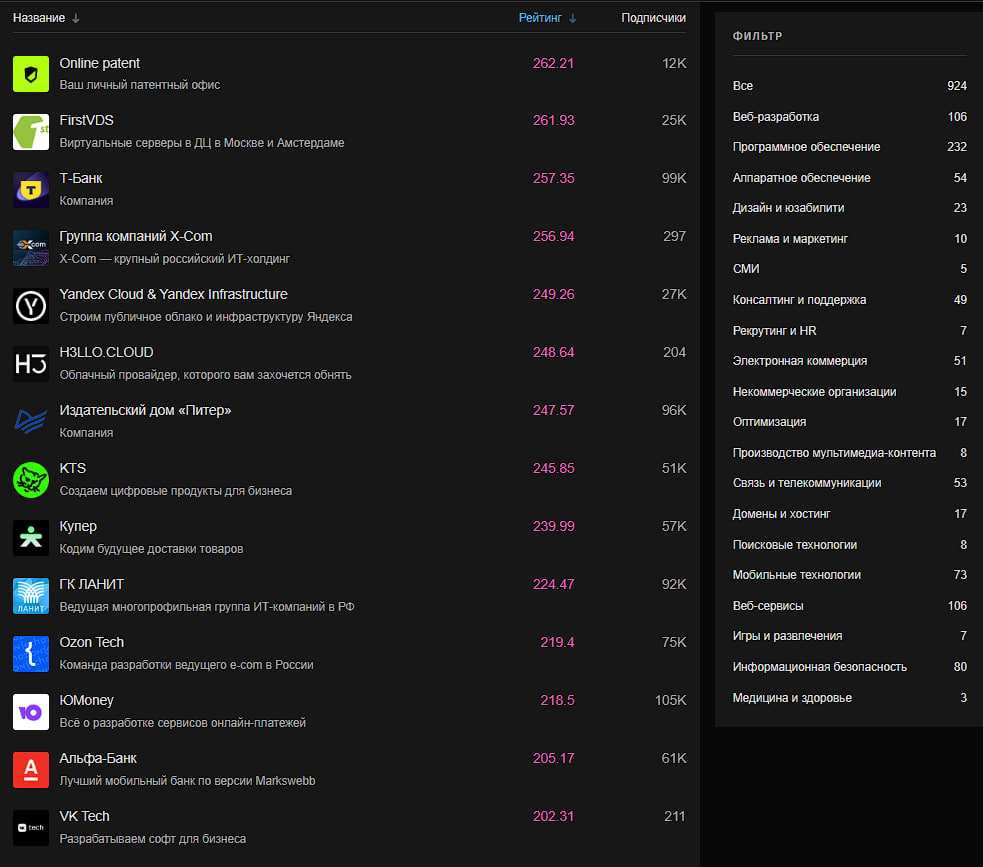Image resolution: width=983 pixels, height=867 pixels.
Task: Open Online patent company page
Action: click(100, 63)
